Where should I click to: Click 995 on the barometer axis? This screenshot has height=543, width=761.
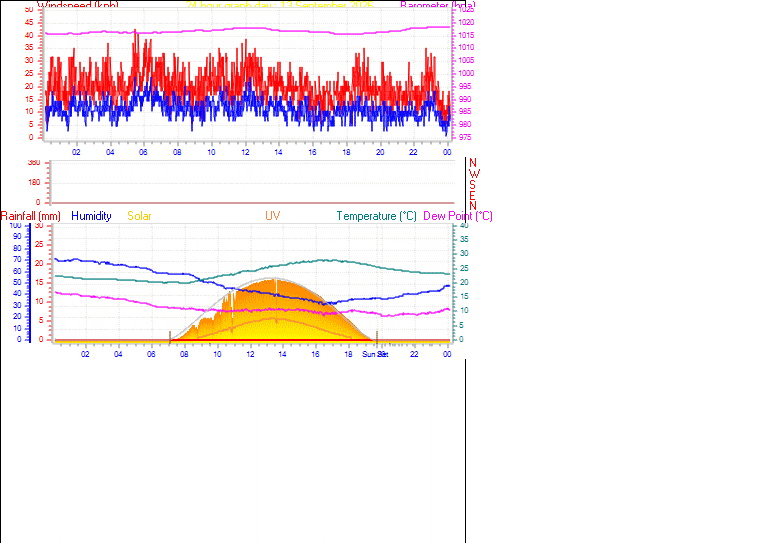[x=465, y=86]
